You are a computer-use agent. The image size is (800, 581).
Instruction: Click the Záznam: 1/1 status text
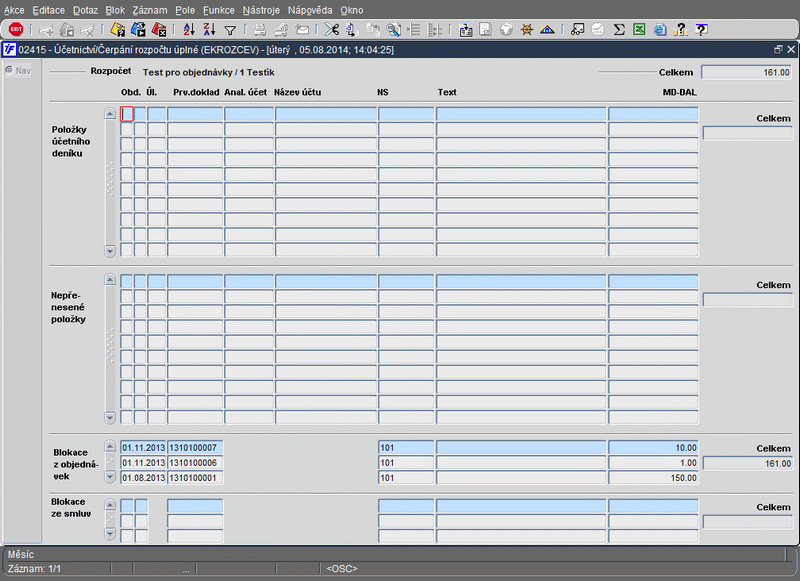tap(34, 568)
